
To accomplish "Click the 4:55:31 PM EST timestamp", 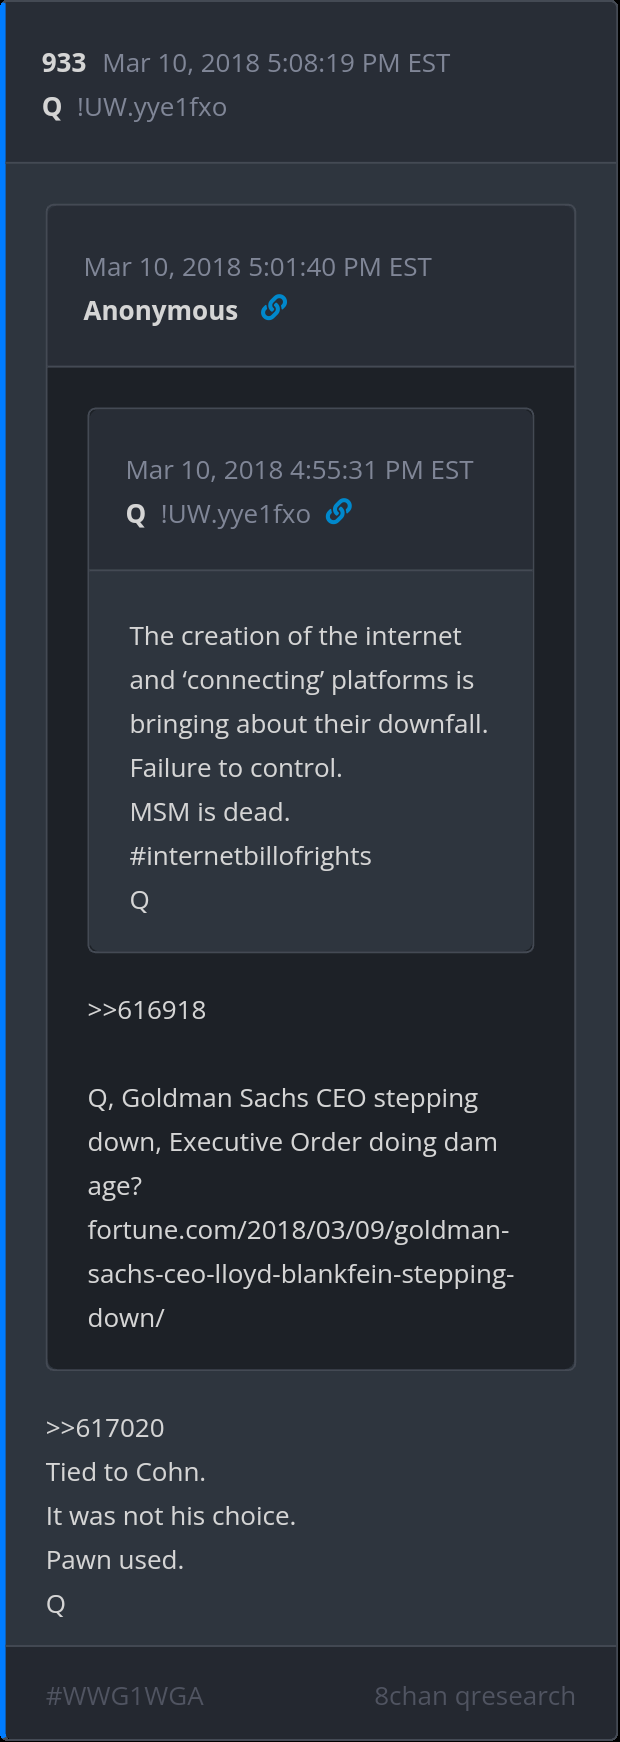I will (x=299, y=470).
